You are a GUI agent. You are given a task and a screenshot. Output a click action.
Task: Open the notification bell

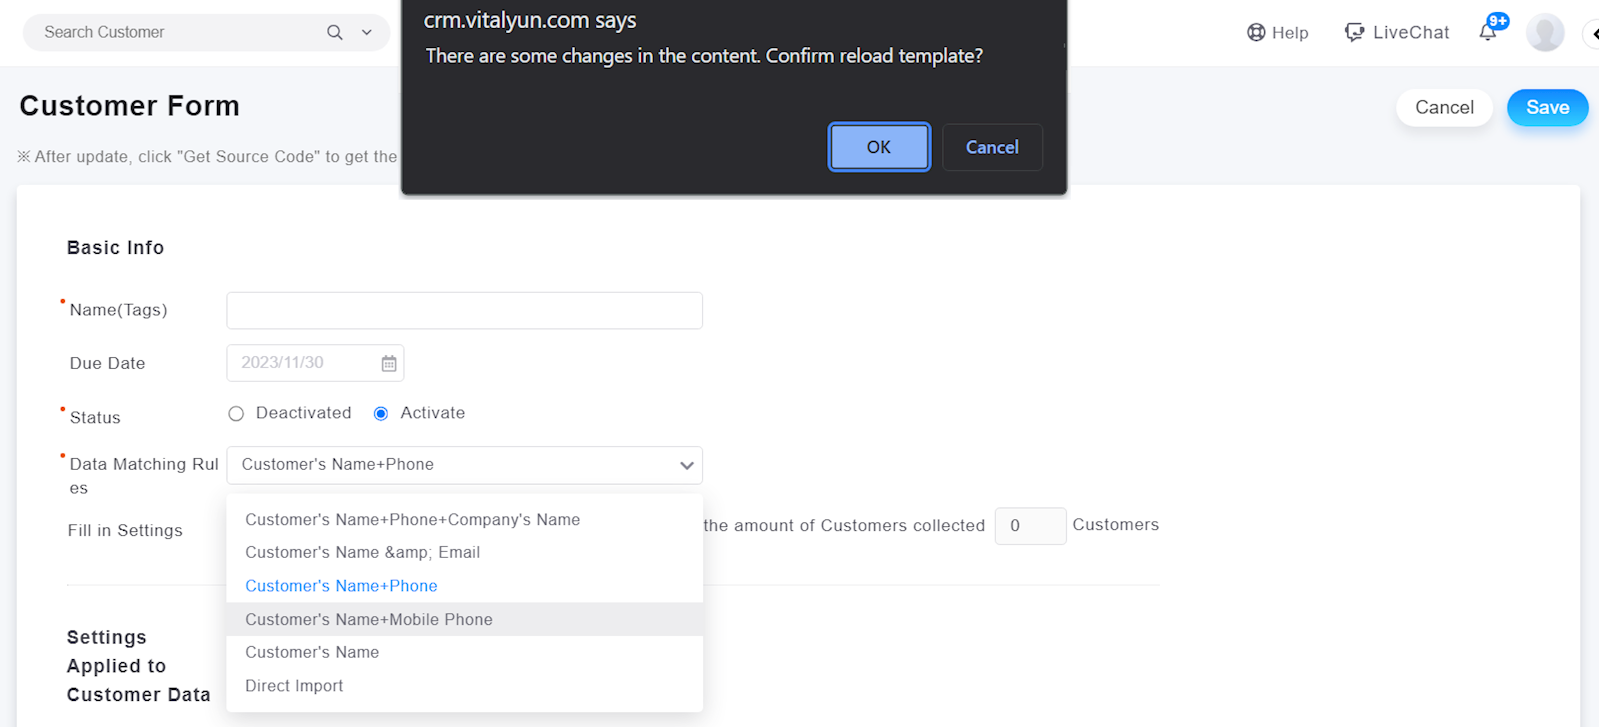coord(1488,32)
